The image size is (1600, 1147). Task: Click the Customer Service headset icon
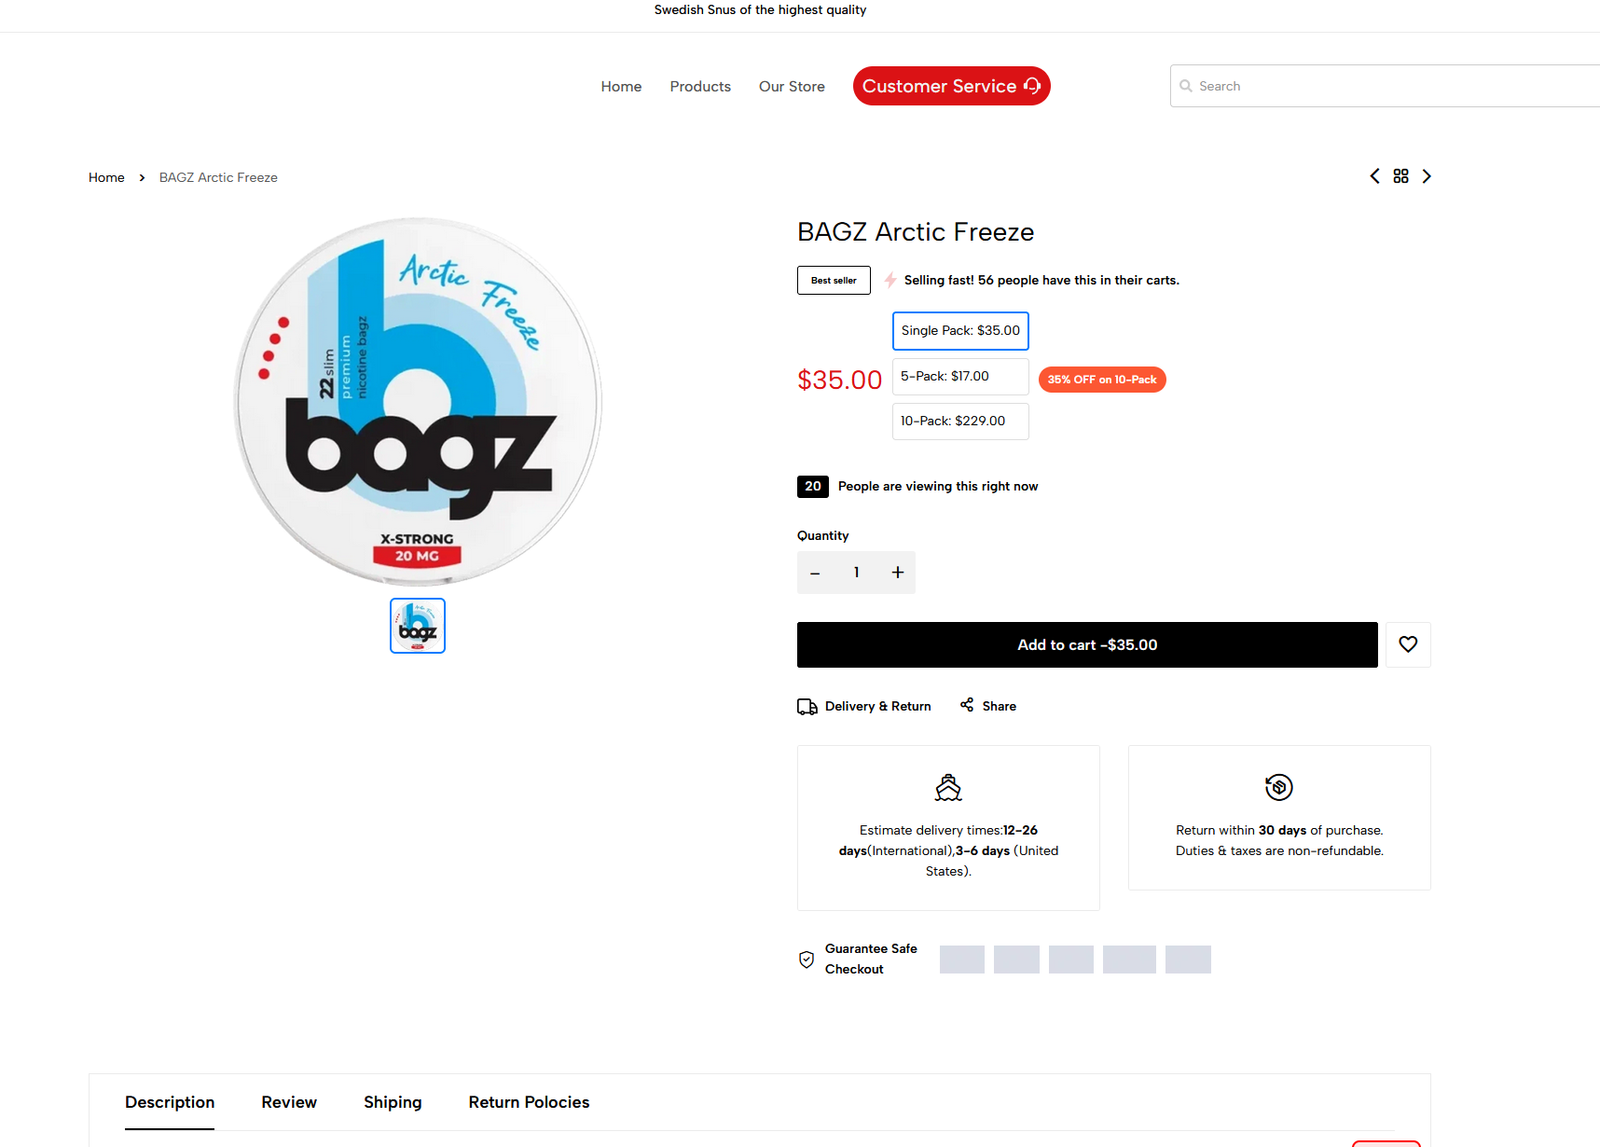click(x=1031, y=86)
